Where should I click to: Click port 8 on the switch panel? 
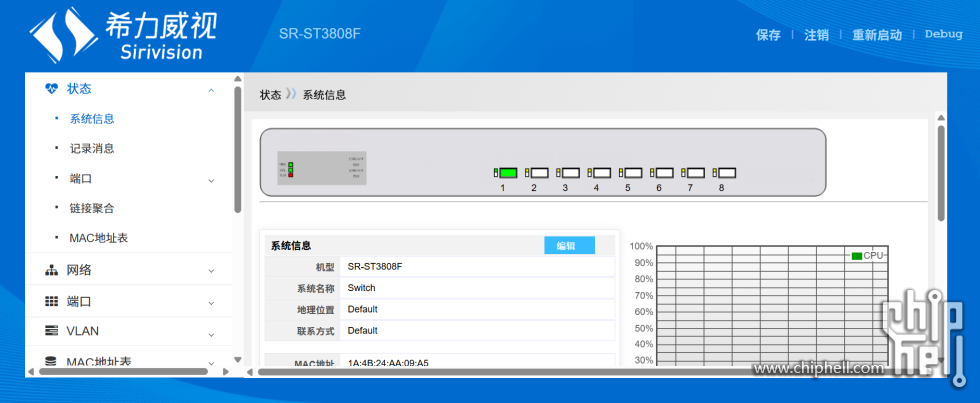coord(726,173)
